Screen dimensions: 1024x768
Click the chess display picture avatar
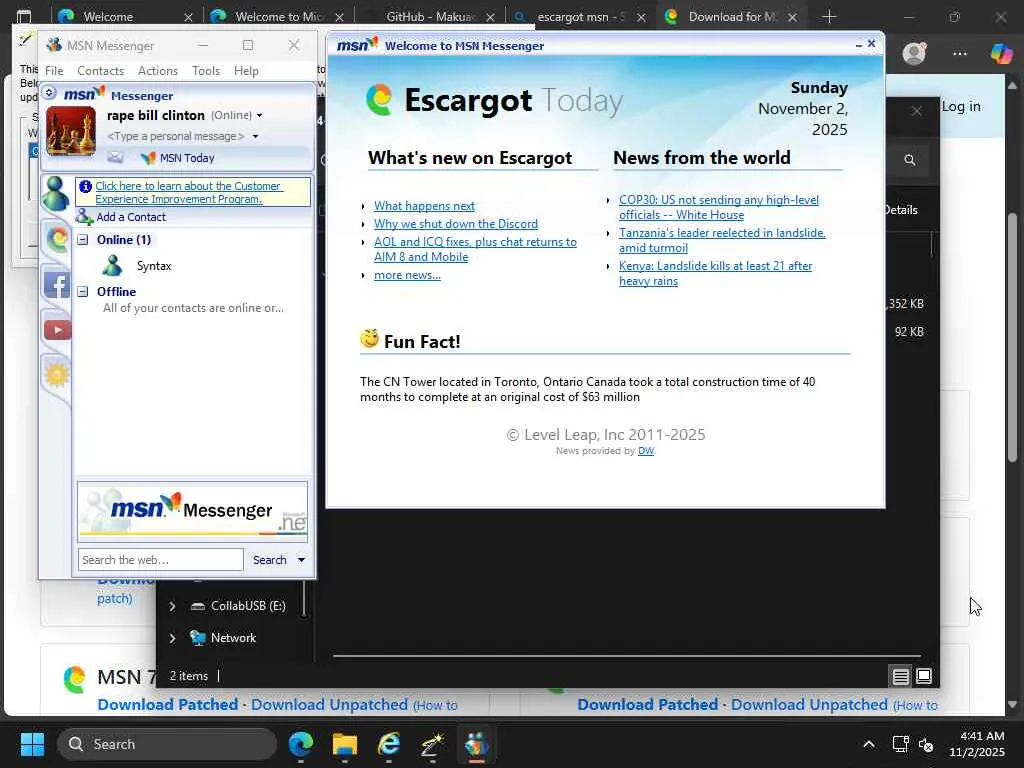pos(71,131)
